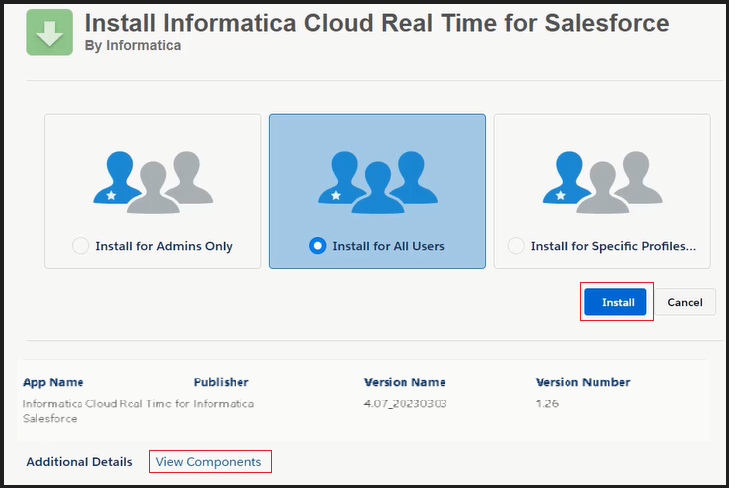Click the Additional Details label
737x488 pixels.
pyautogui.click(x=79, y=462)
